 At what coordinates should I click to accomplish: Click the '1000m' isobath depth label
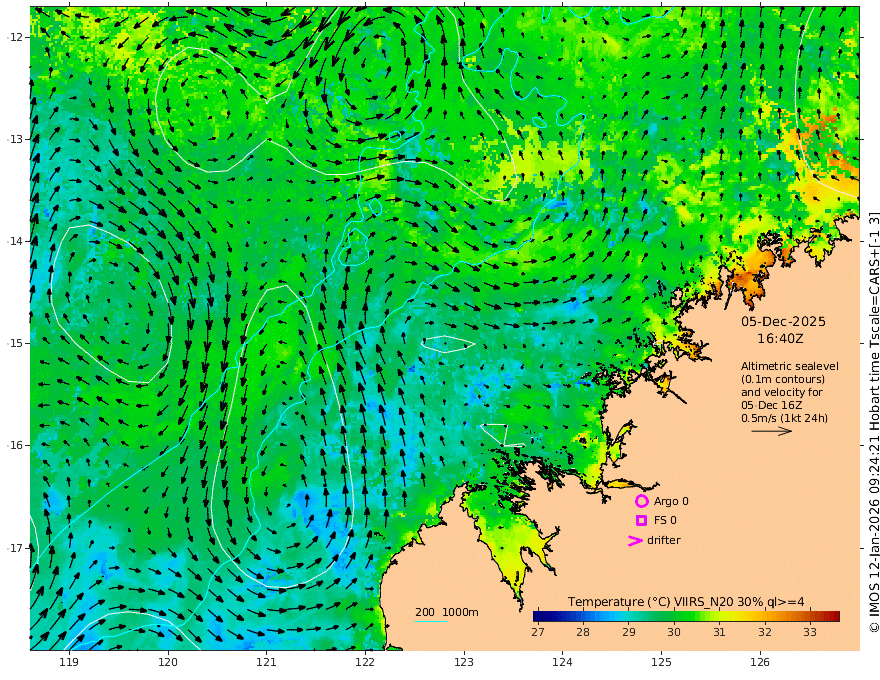coord(460,612)
